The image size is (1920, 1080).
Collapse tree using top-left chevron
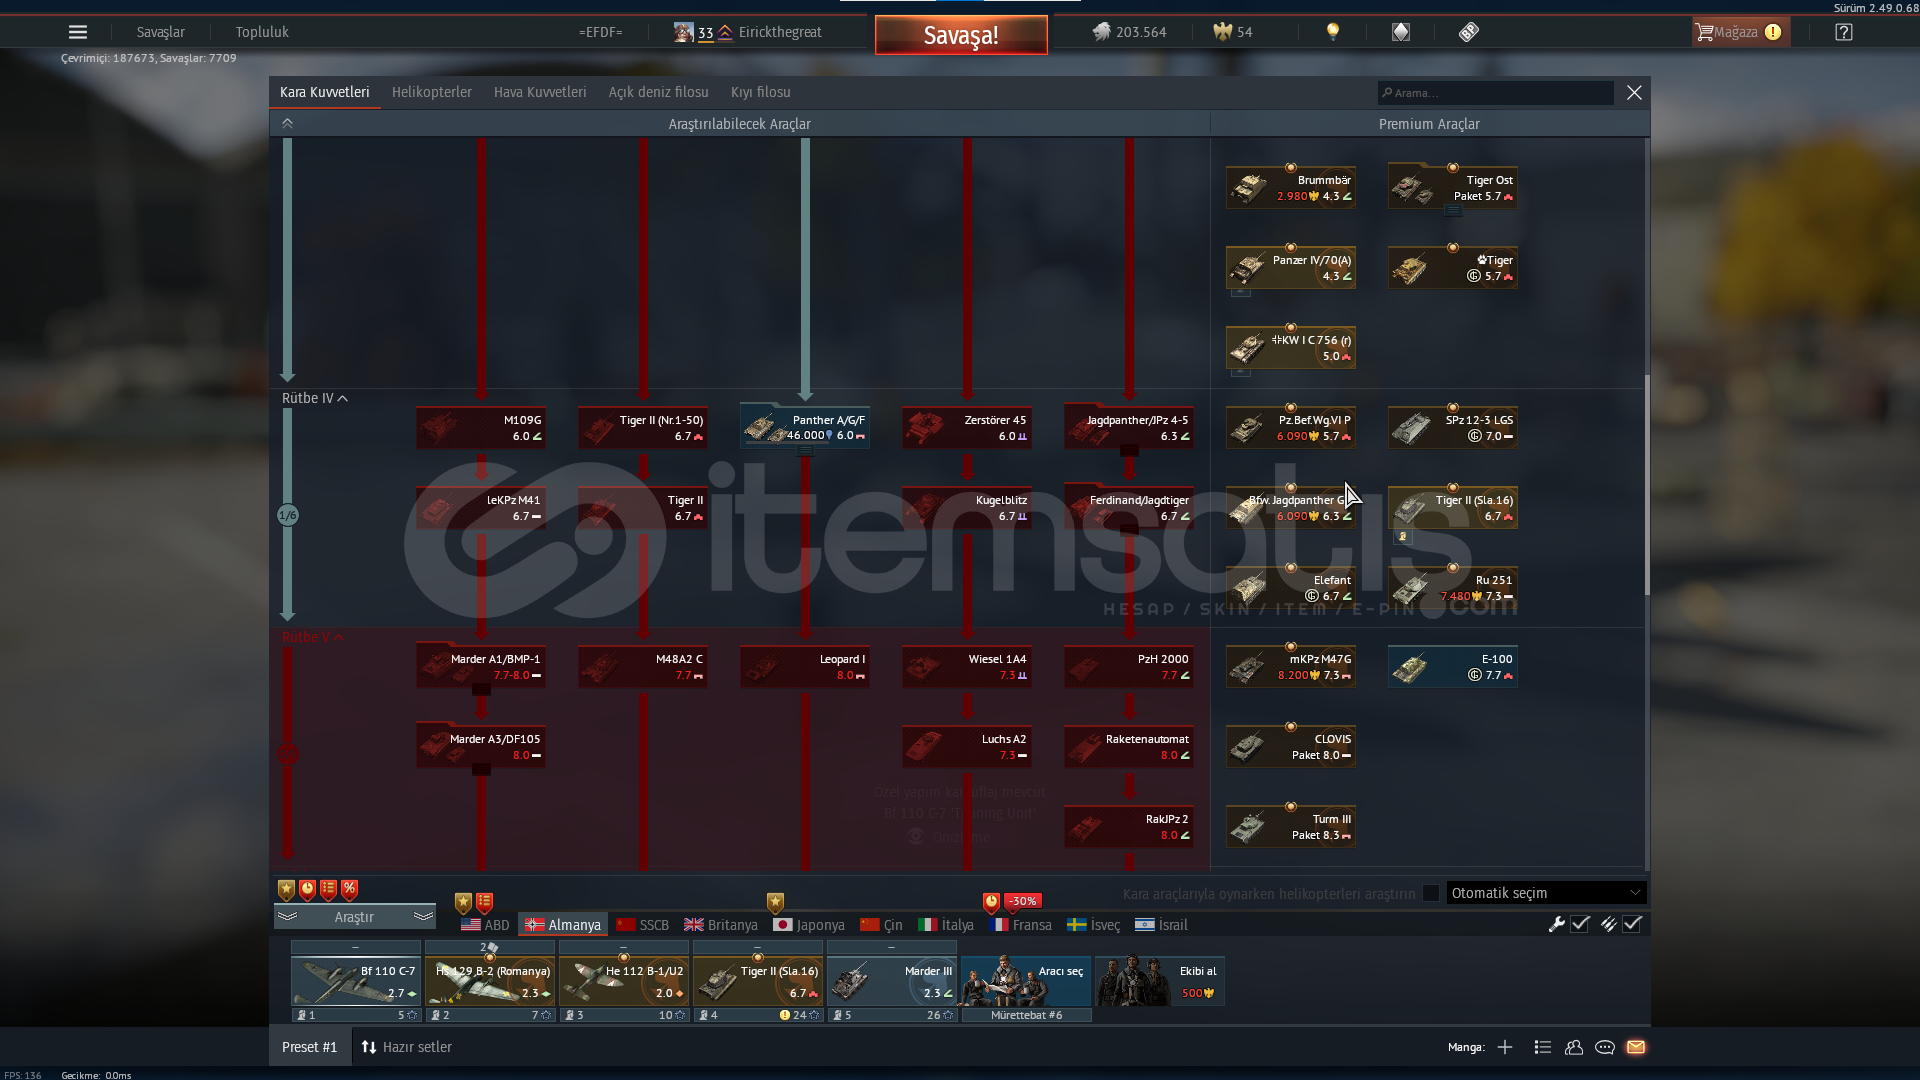[287, 123]
